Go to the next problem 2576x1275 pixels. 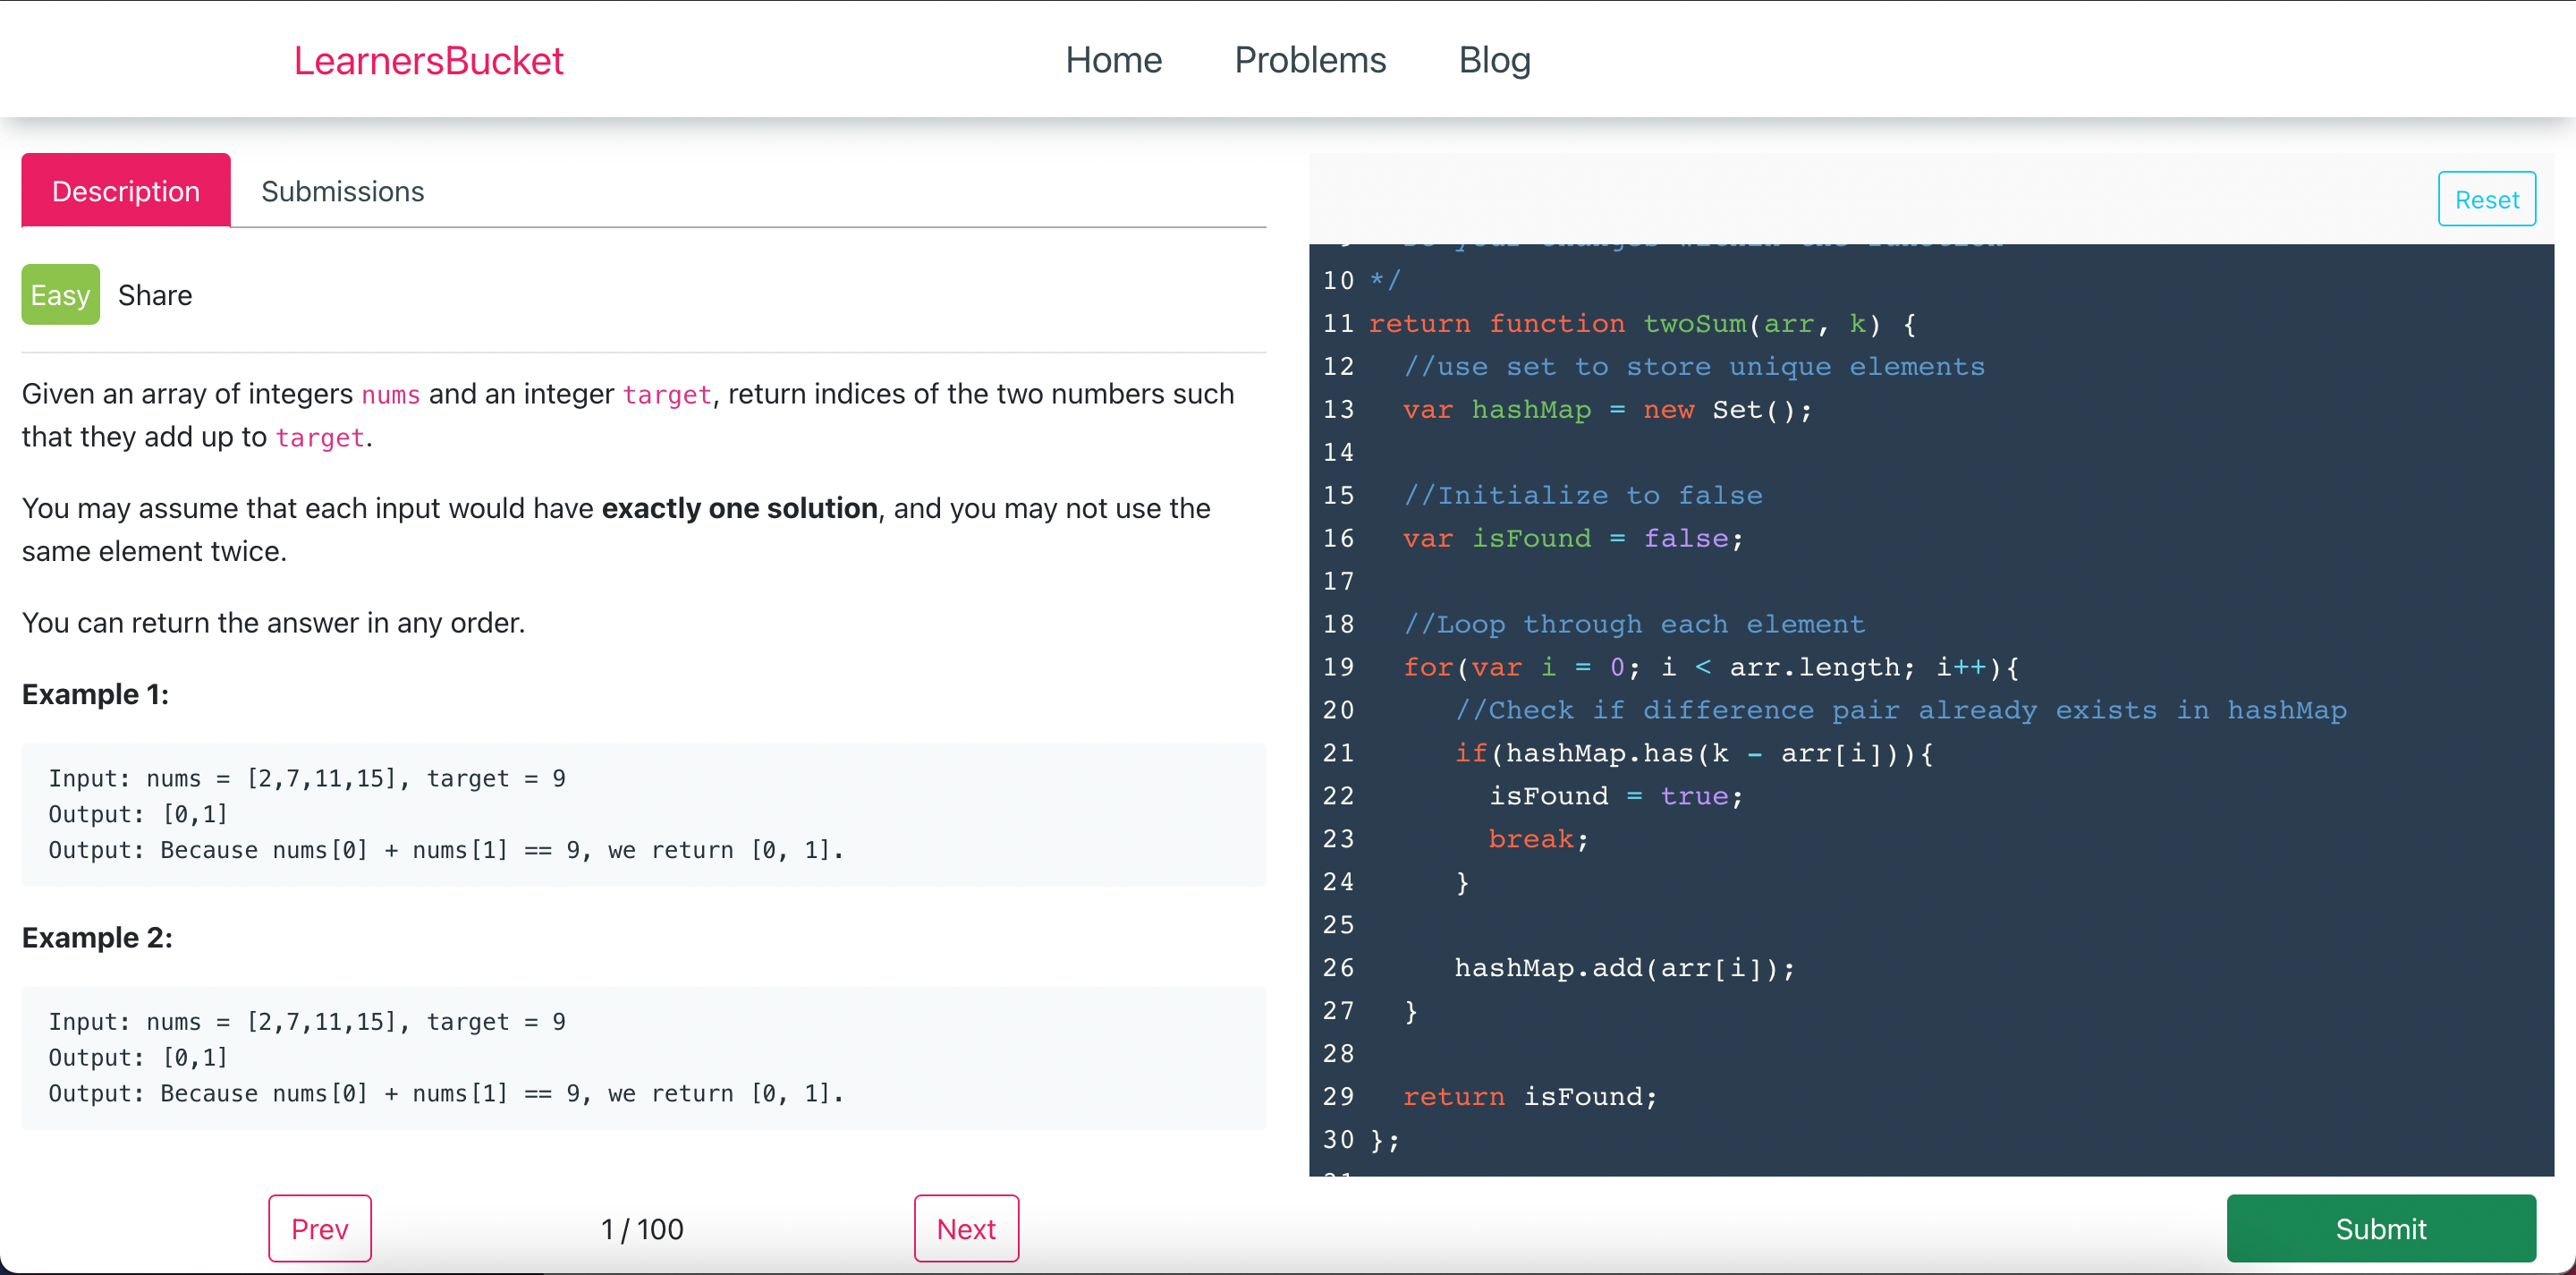966,1229
